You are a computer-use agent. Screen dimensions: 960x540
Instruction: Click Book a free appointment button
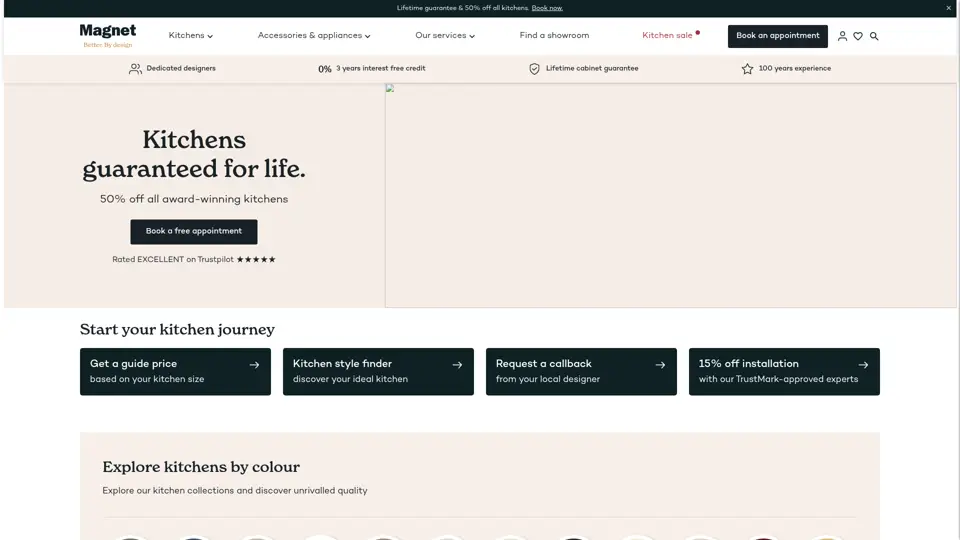coord(193,231)
